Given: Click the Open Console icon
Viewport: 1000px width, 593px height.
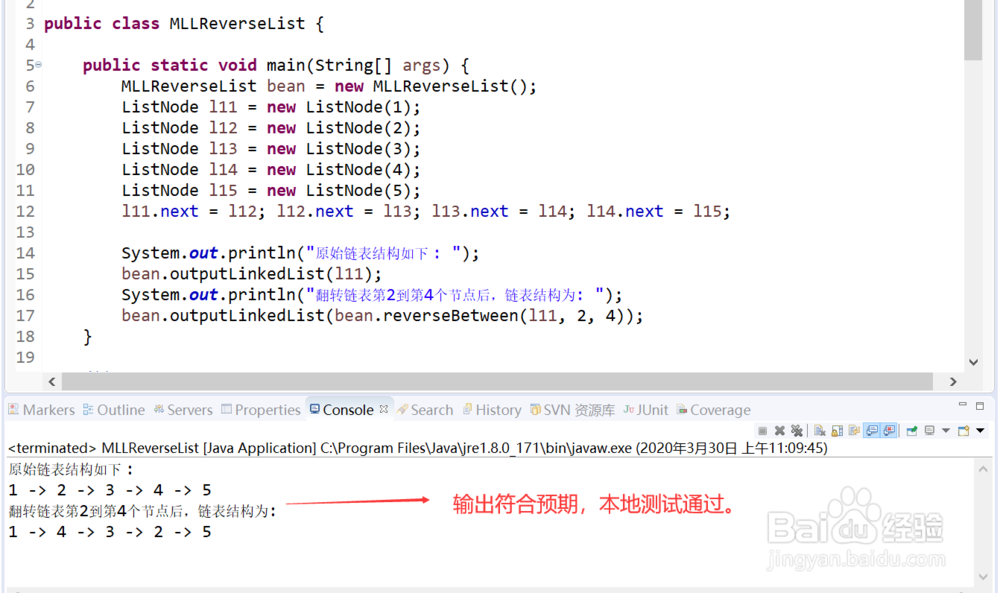Looking at the screenshot, I should pos(964,430).
